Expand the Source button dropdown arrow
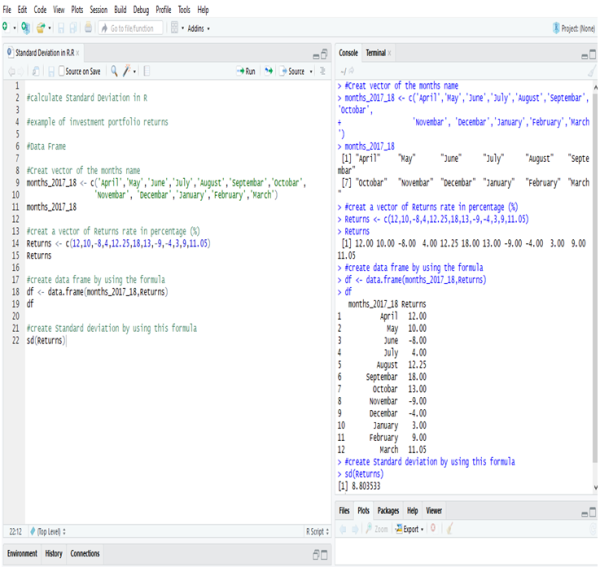The height and width of the screenshot is (567, 600). tap(310, 71)
